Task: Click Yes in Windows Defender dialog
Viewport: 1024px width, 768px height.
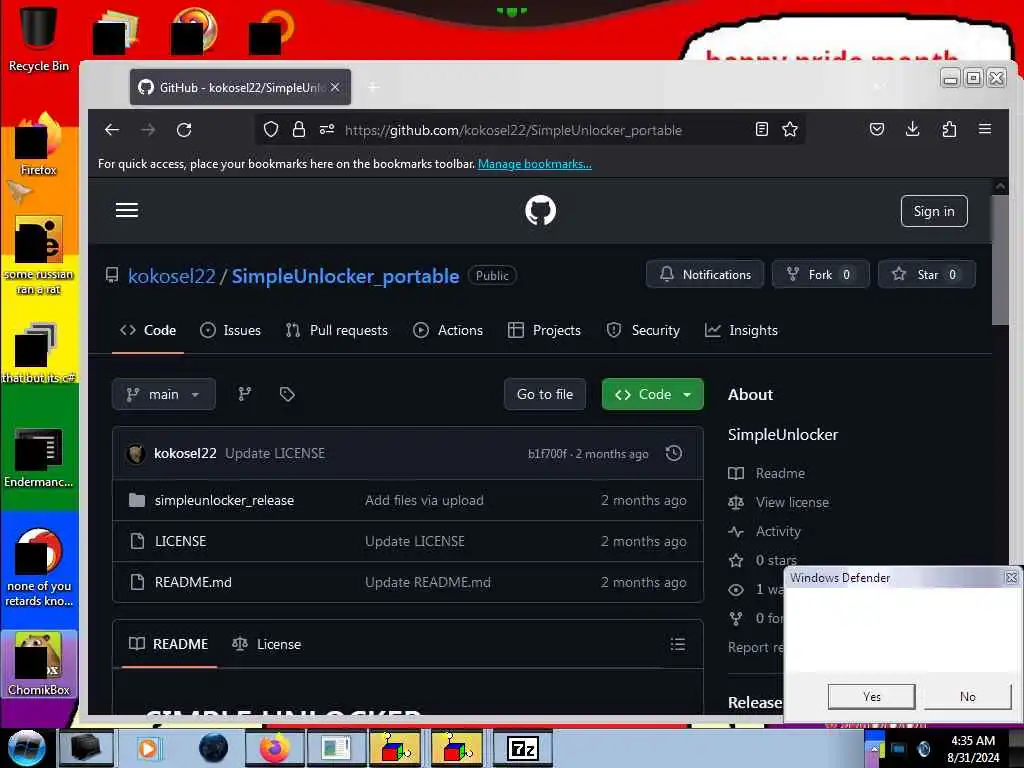Action: point(872,696)
